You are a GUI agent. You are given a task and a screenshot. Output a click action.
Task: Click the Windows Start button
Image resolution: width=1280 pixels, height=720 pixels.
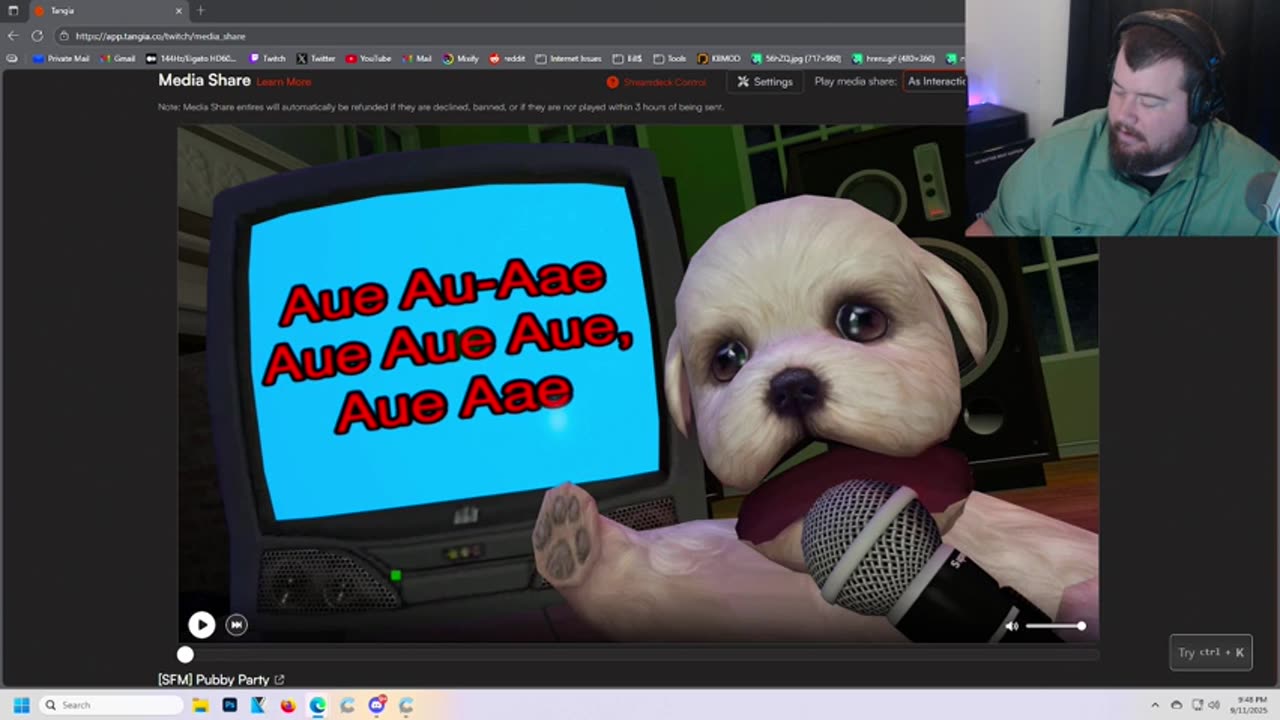21,705
